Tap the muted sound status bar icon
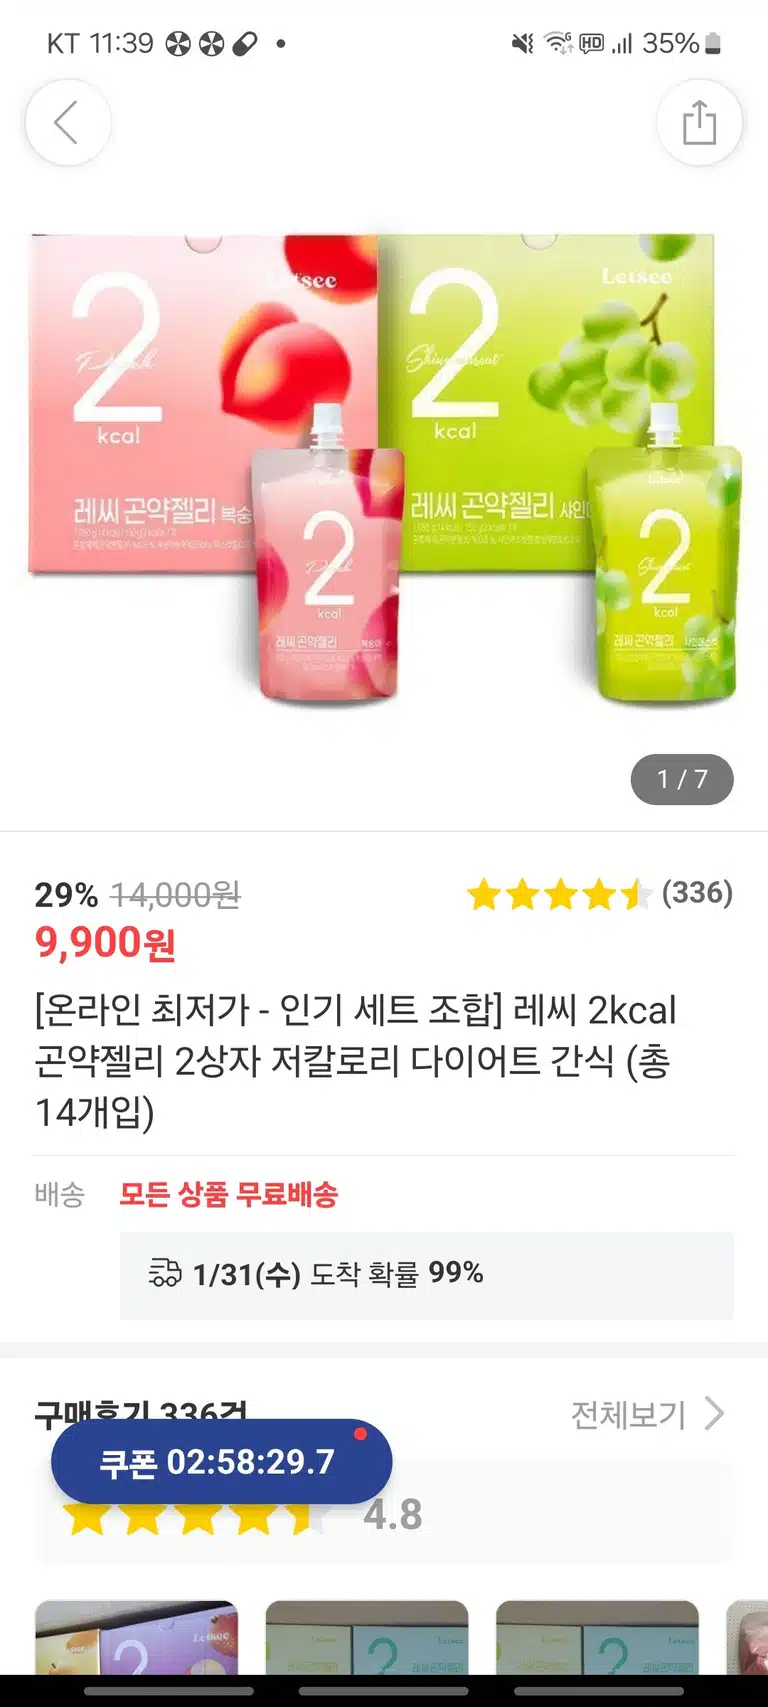This screenshot has height=1707, width=768. (x=523, y=43)
